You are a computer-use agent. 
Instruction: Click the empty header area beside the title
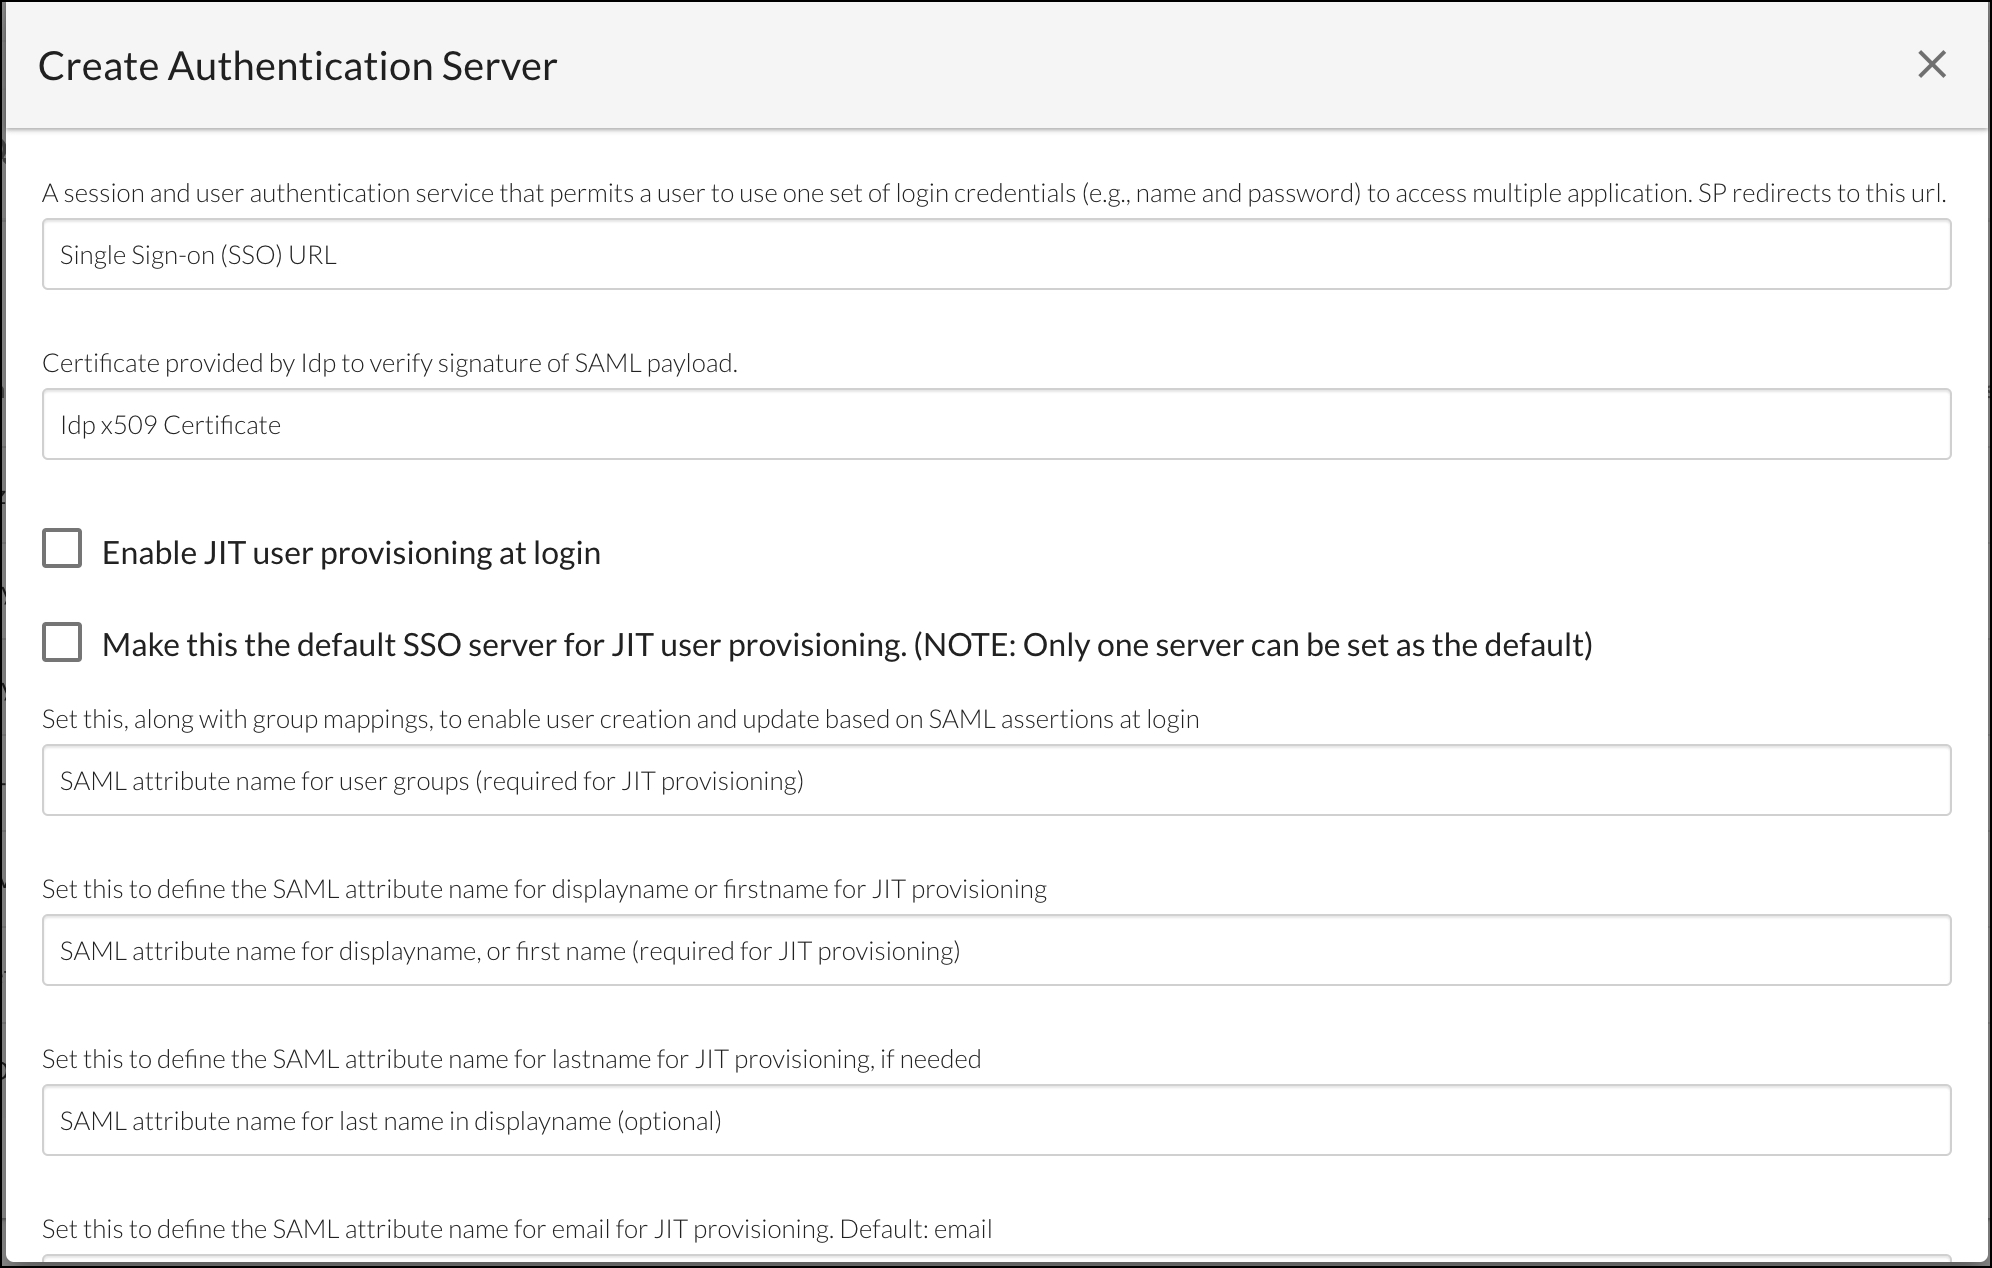[1200, 66]
